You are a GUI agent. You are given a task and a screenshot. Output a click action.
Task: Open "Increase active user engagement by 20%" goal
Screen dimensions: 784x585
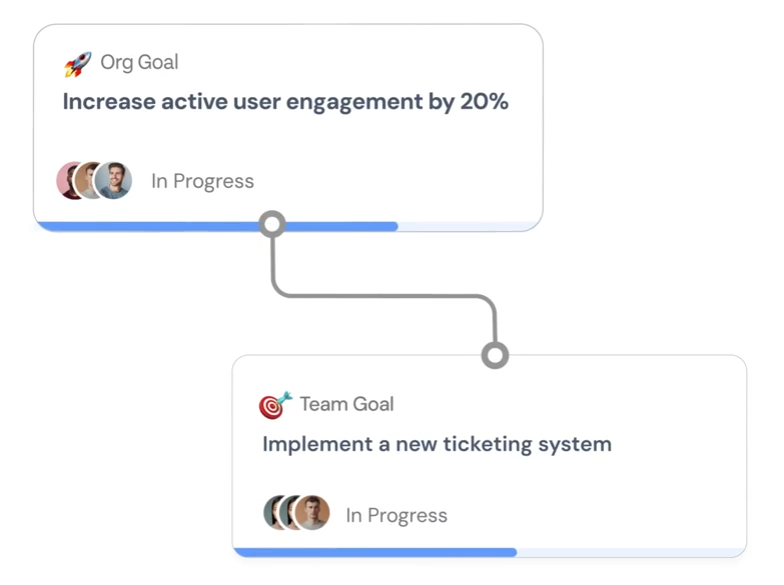[x=285, y=102]
